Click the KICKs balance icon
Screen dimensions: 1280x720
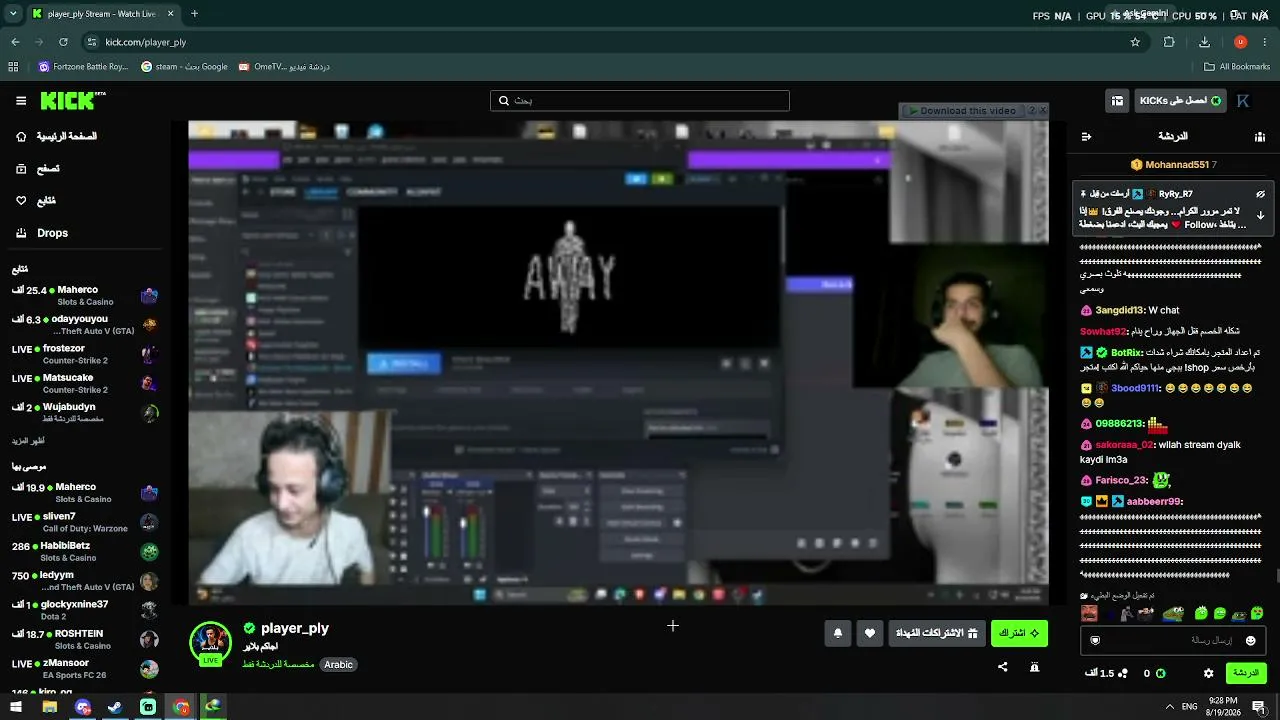tap(1161, 674)
